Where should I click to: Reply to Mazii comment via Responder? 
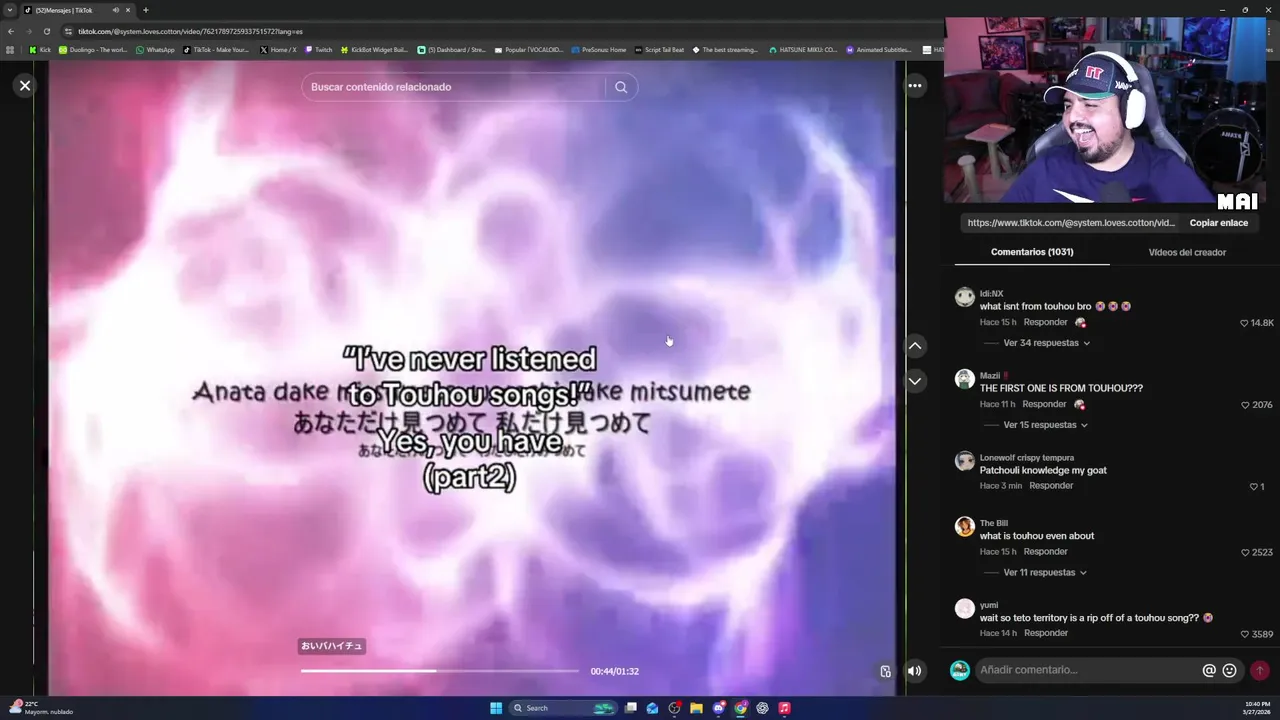pos(1045,404)
